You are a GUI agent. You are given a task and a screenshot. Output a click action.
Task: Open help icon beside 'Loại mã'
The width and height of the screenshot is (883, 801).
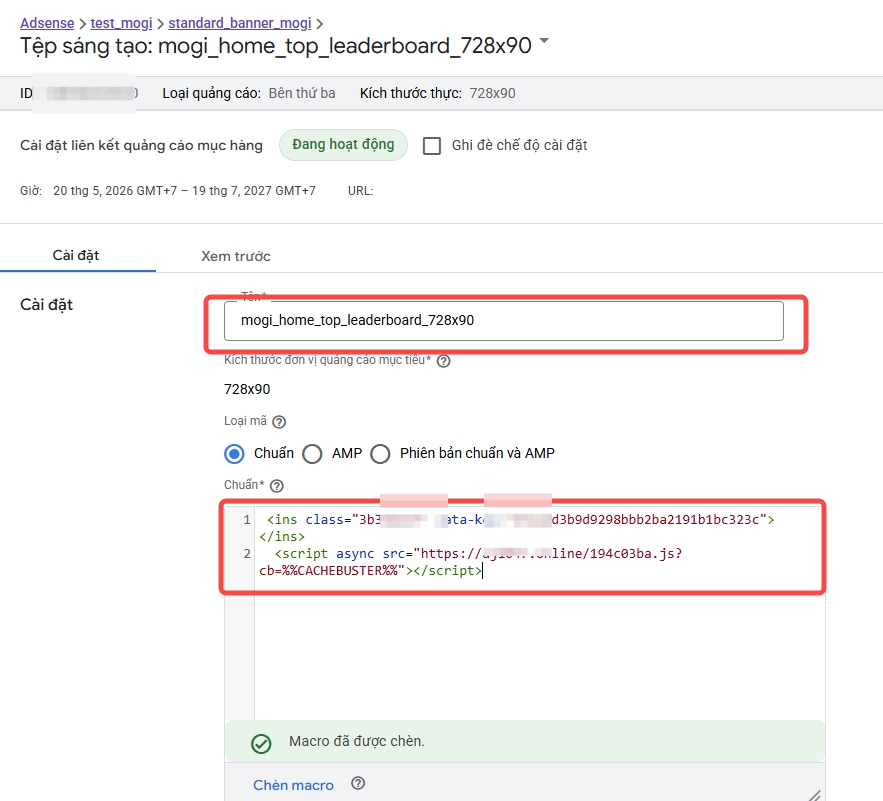click(x=279, y=422)
